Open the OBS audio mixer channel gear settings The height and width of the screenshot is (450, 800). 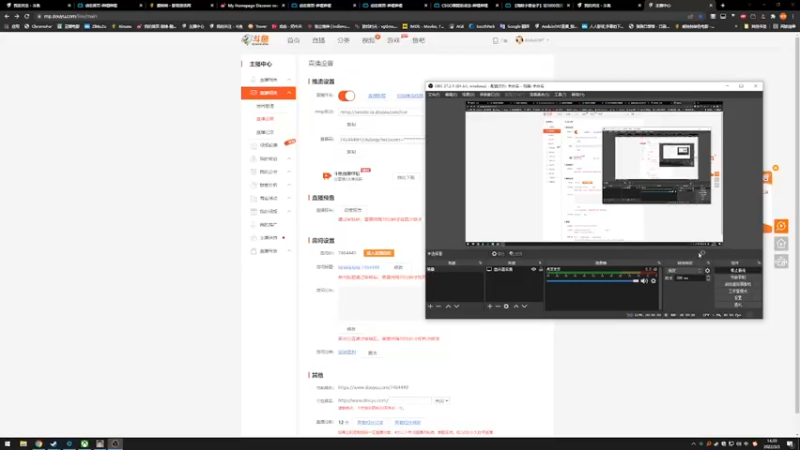point(653,281)
